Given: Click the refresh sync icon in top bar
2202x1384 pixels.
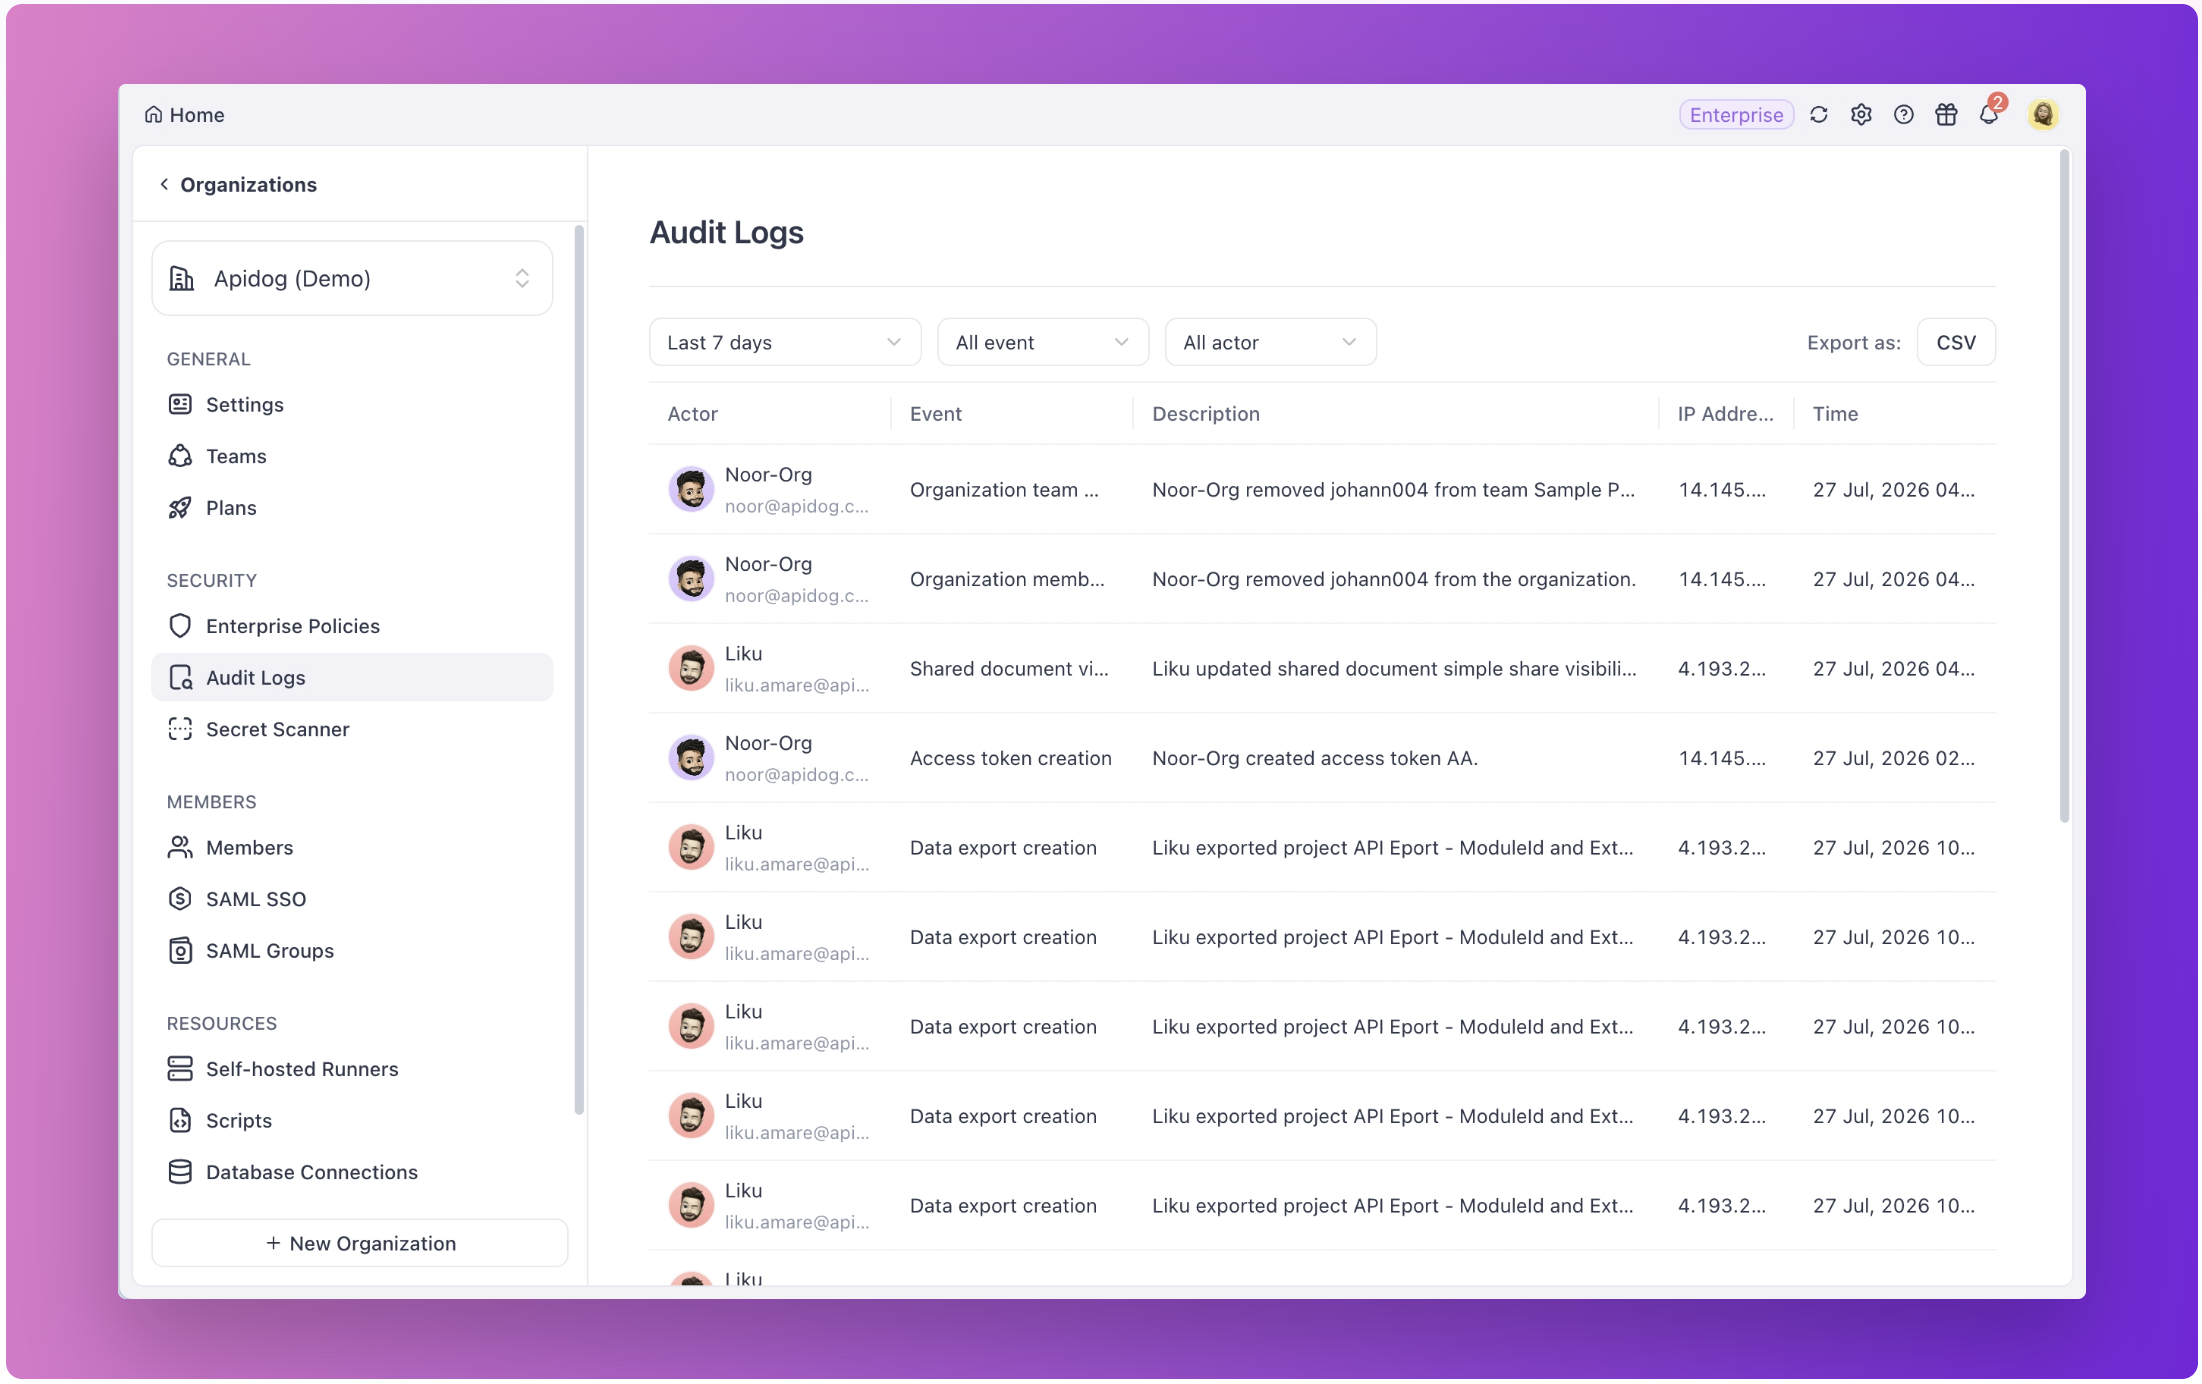Looking at the screenshot, I should point(1818,115).
